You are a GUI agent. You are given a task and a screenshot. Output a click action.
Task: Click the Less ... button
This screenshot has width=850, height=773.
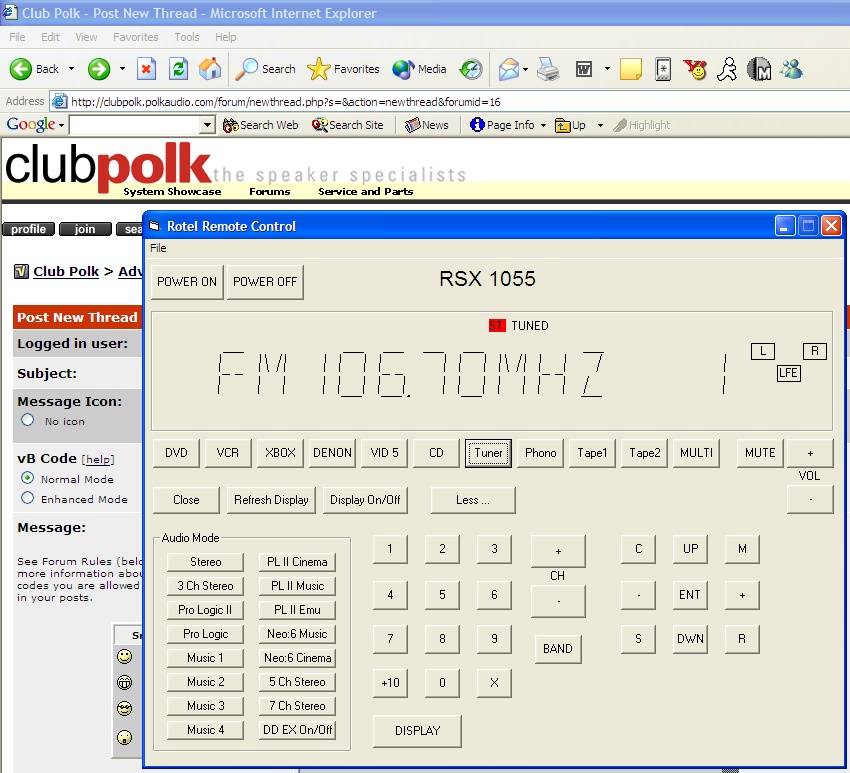(473, 500)
